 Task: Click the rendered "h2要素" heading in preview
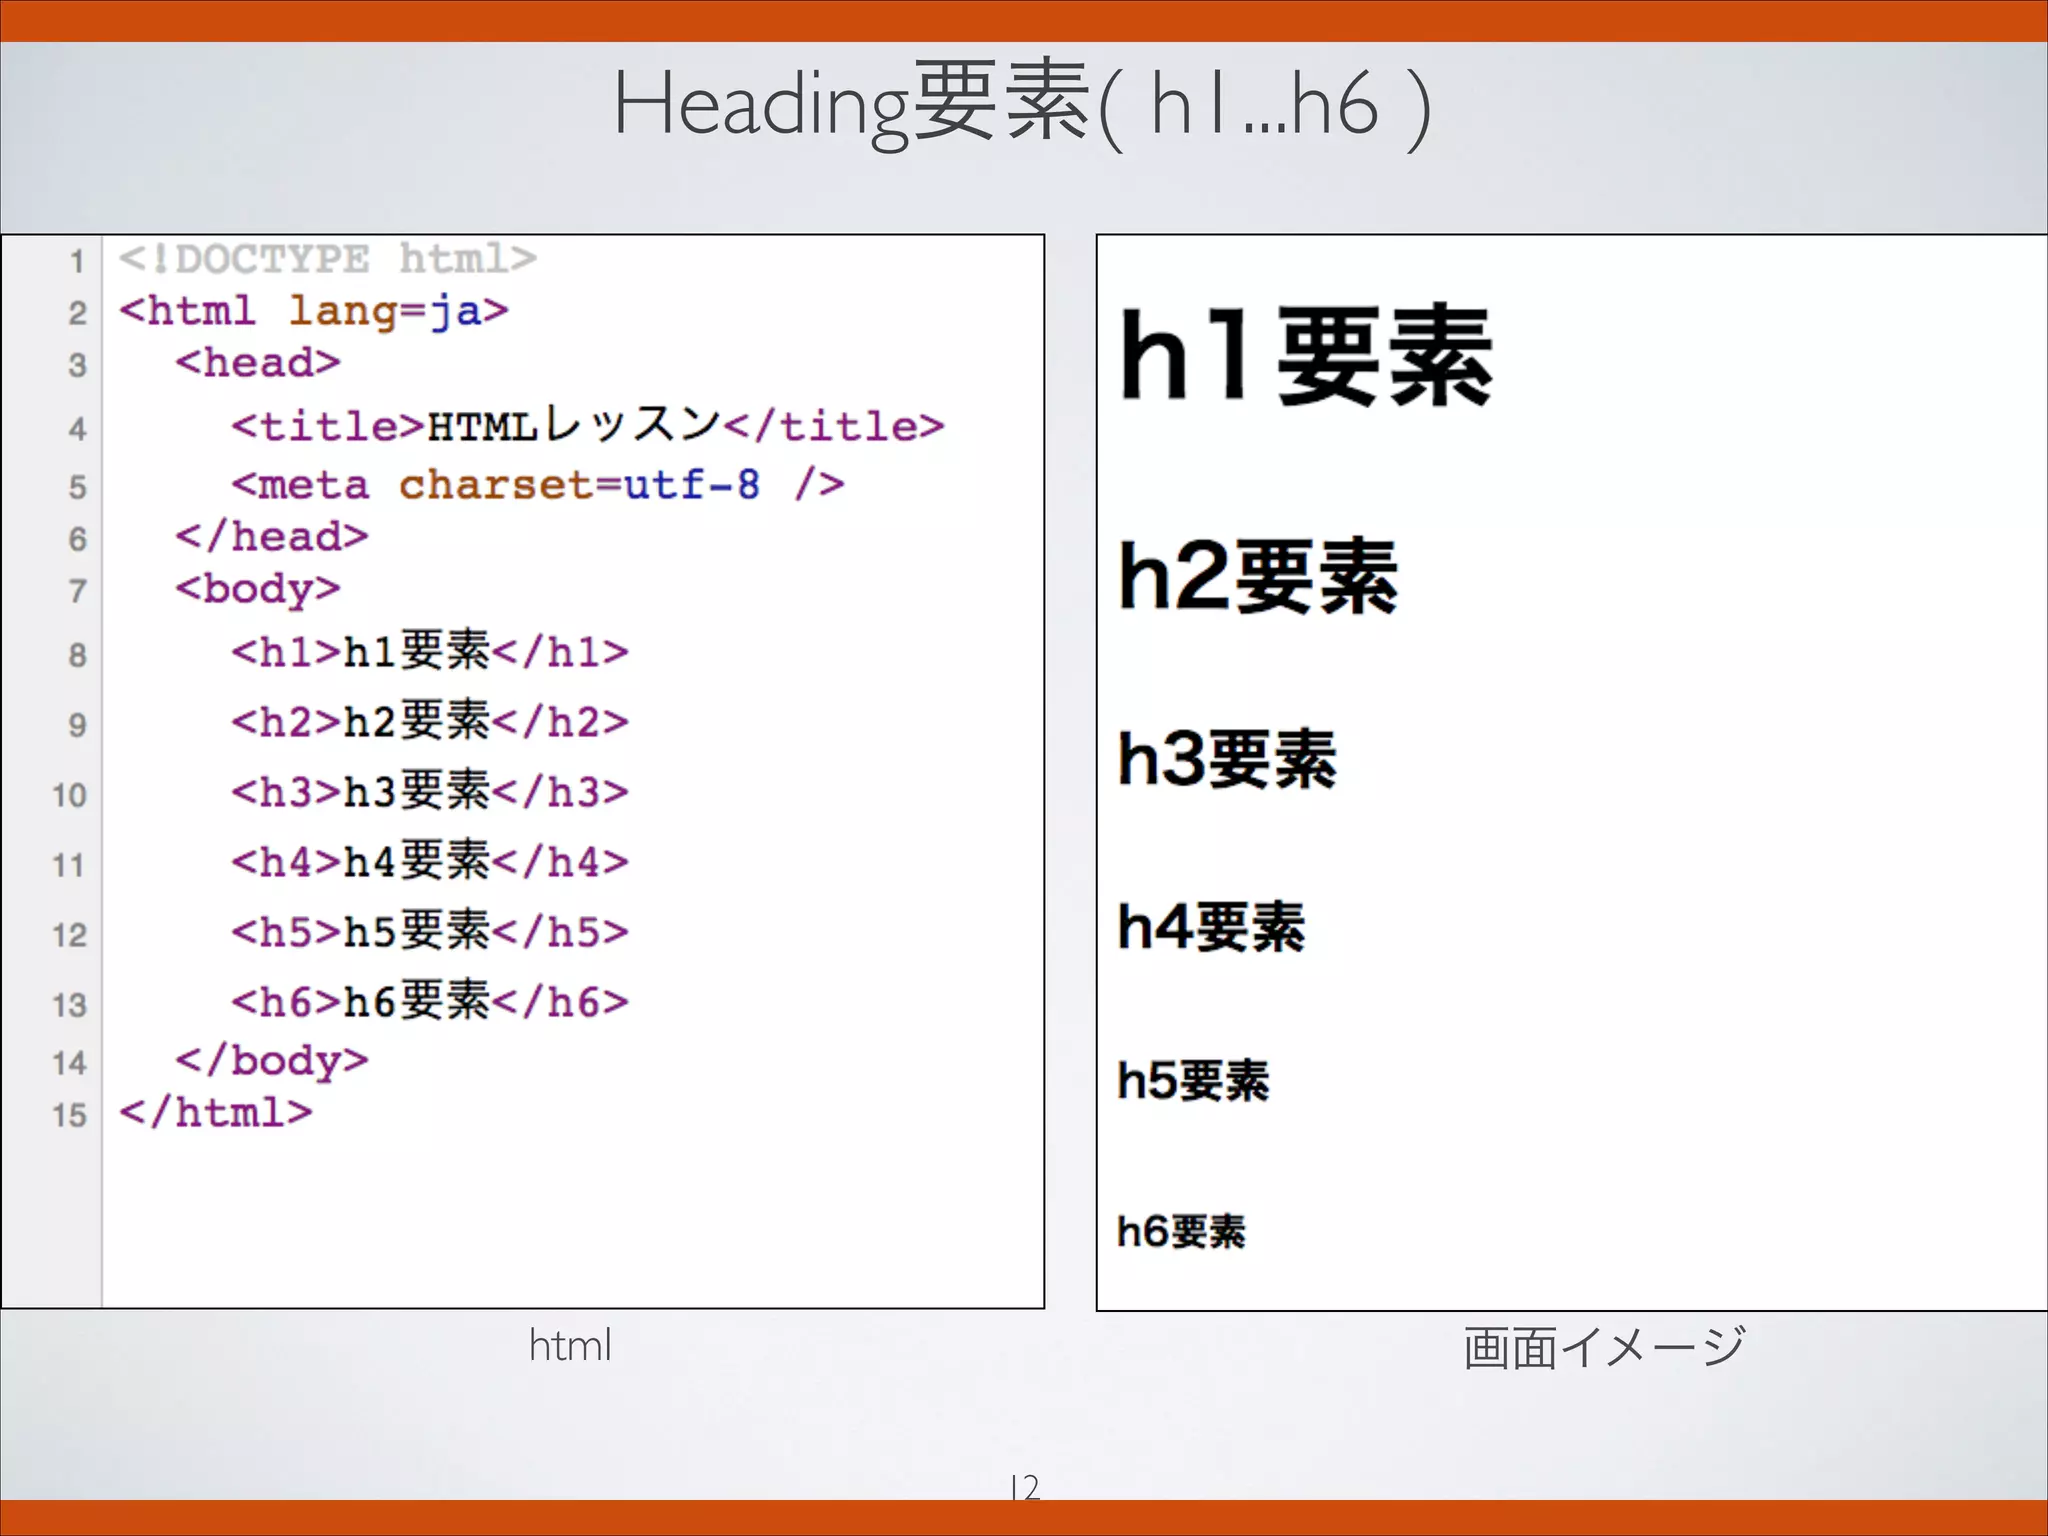pyautogui.click(x=1258, y=576)
